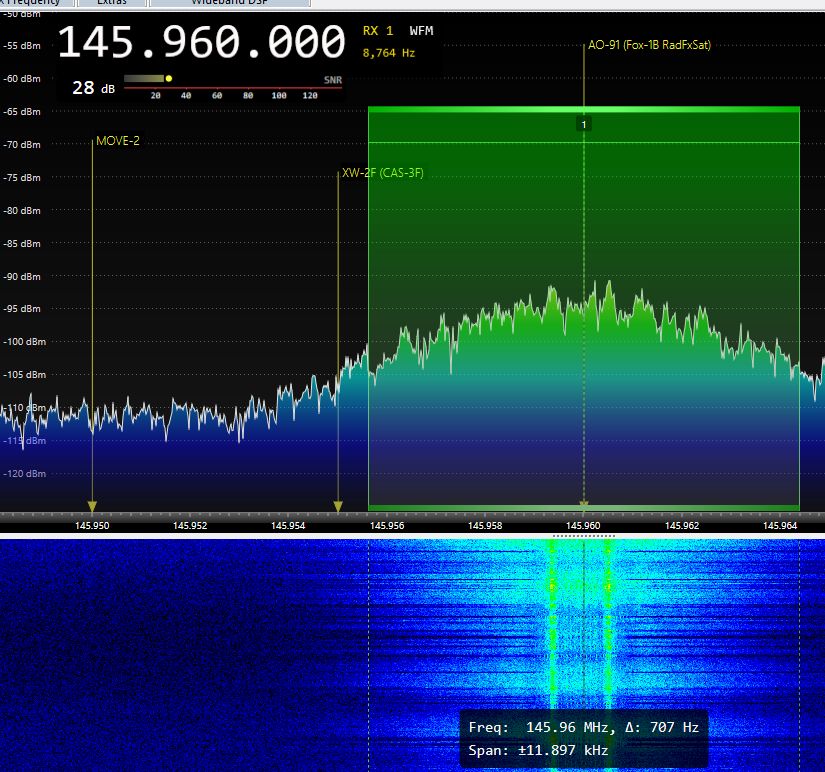Grab the green filter passband top edge
Image resolution: width=825 pixels, height=772 pixels.
pyautogui.click(x=583, y=109)
